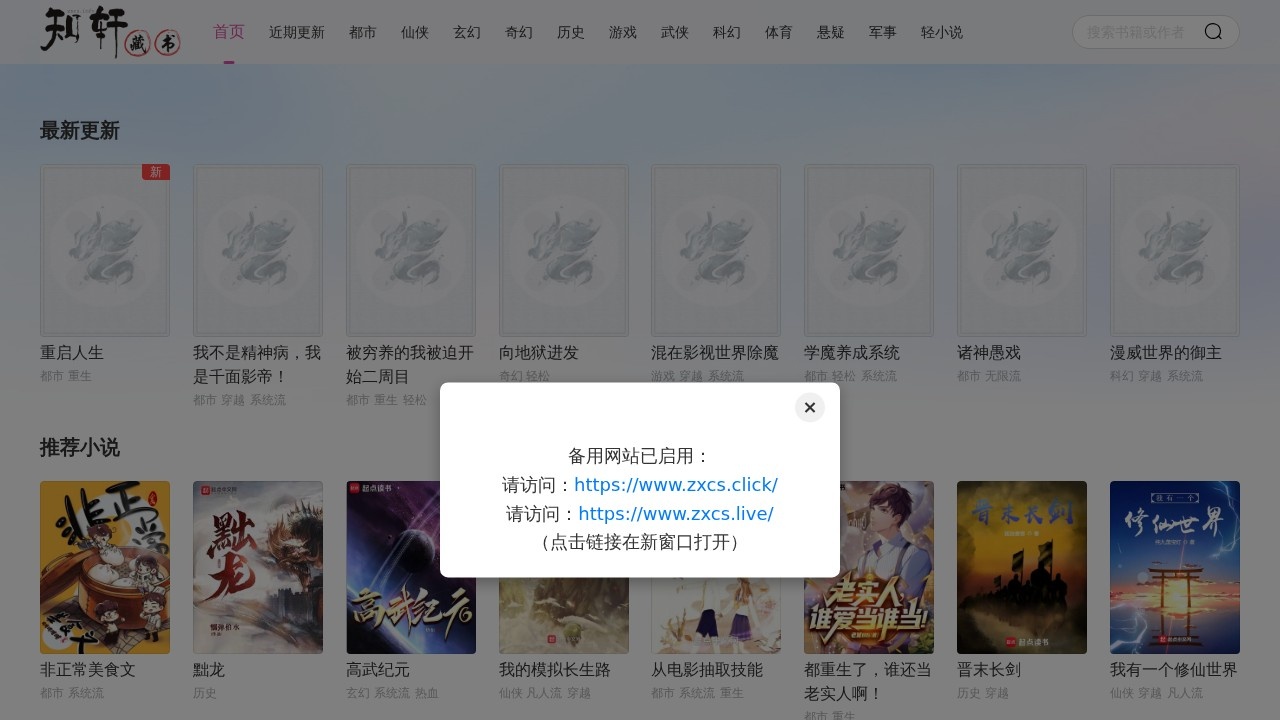
Task: Open the 轻小说 category
Action: pyautogui.click(x=942, y=32)
